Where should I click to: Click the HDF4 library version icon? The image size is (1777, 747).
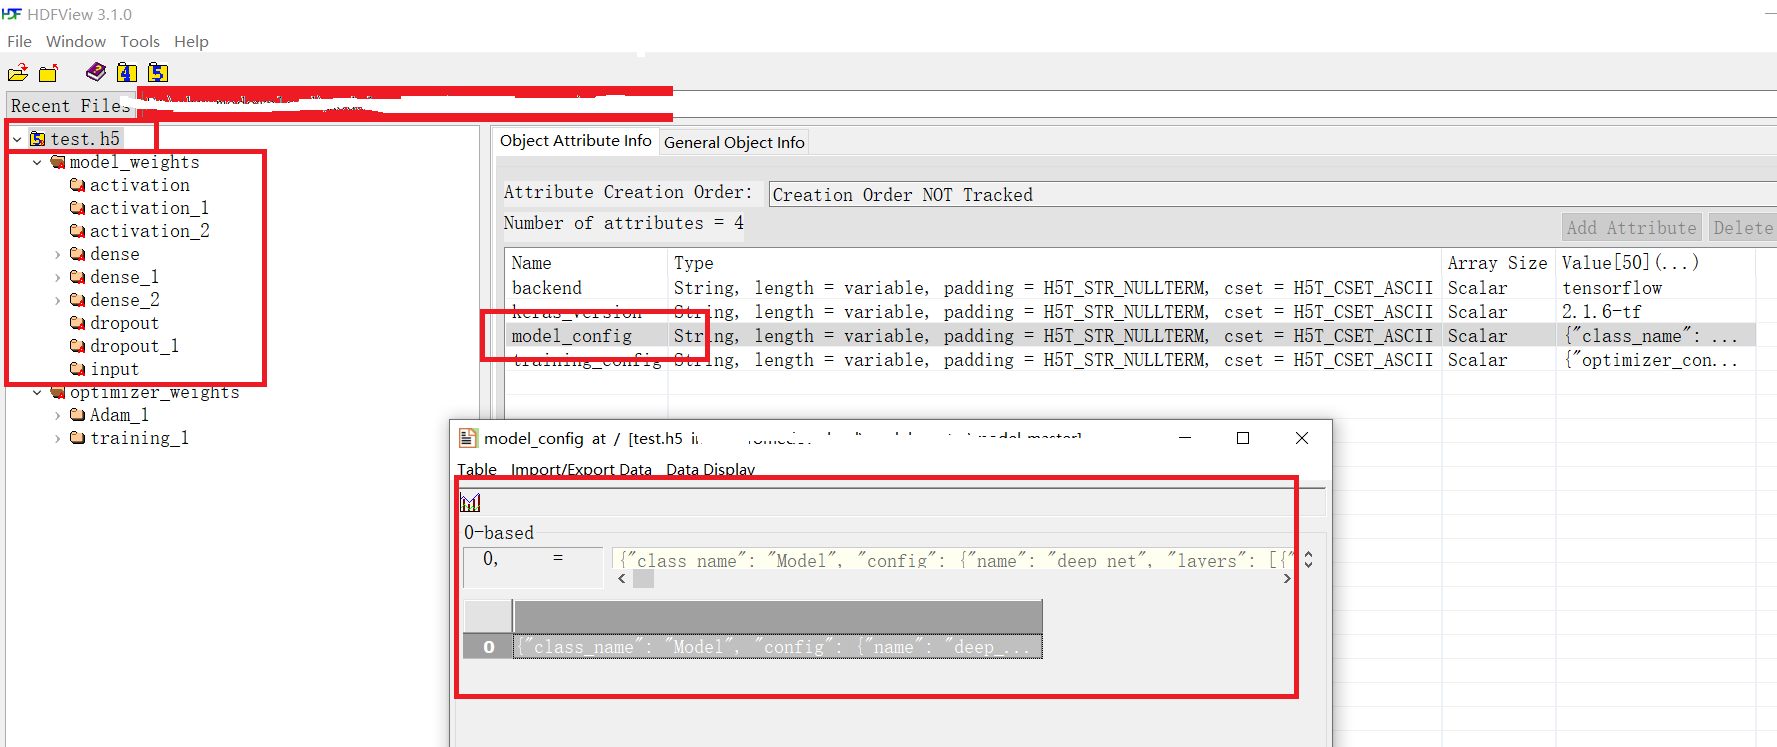pyautogui.click(x=126, y=72)
